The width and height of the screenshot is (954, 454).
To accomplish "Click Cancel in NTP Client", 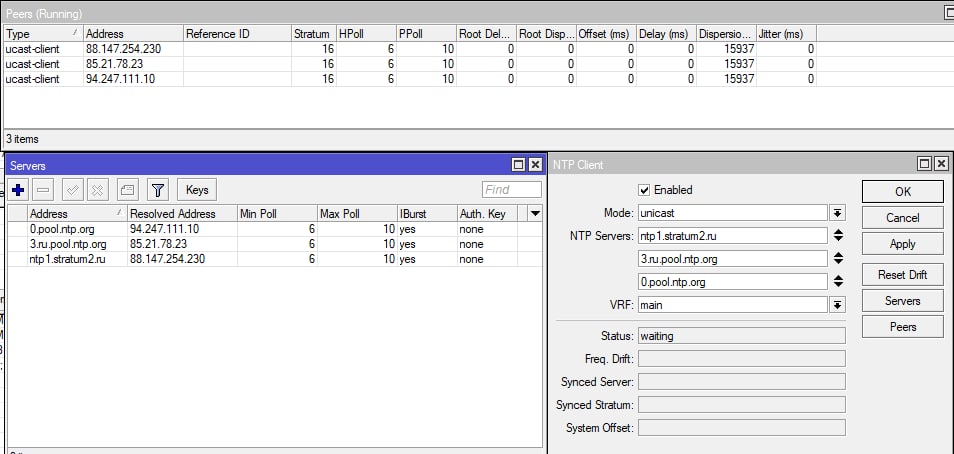I will point(903,218).
